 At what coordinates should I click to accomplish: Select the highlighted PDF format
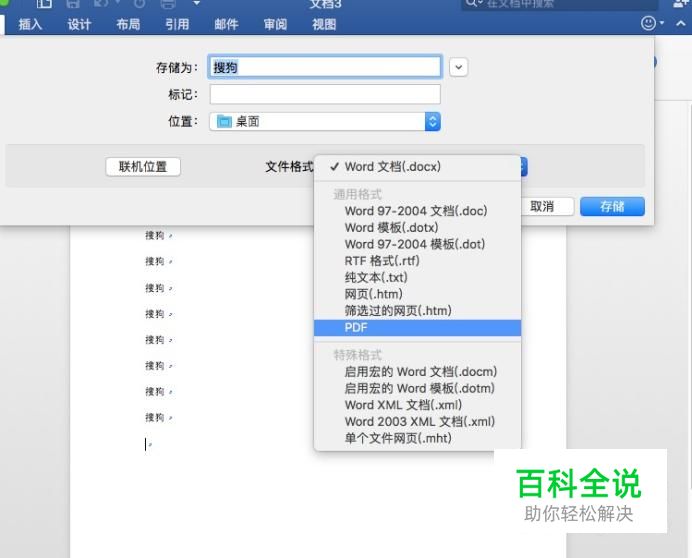pyautogui.click(x=417, y=328)
